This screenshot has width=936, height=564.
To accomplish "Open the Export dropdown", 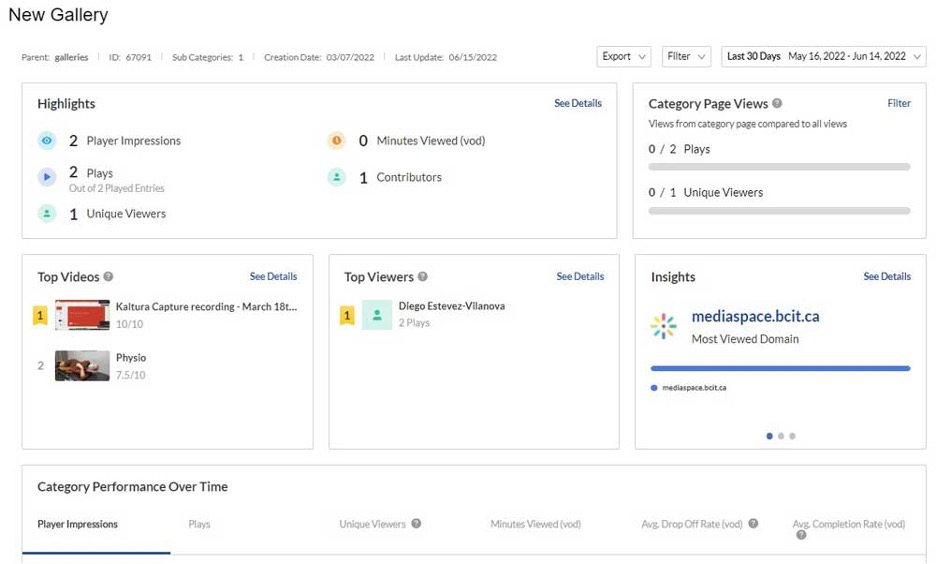I will click(x=625, y=57).
